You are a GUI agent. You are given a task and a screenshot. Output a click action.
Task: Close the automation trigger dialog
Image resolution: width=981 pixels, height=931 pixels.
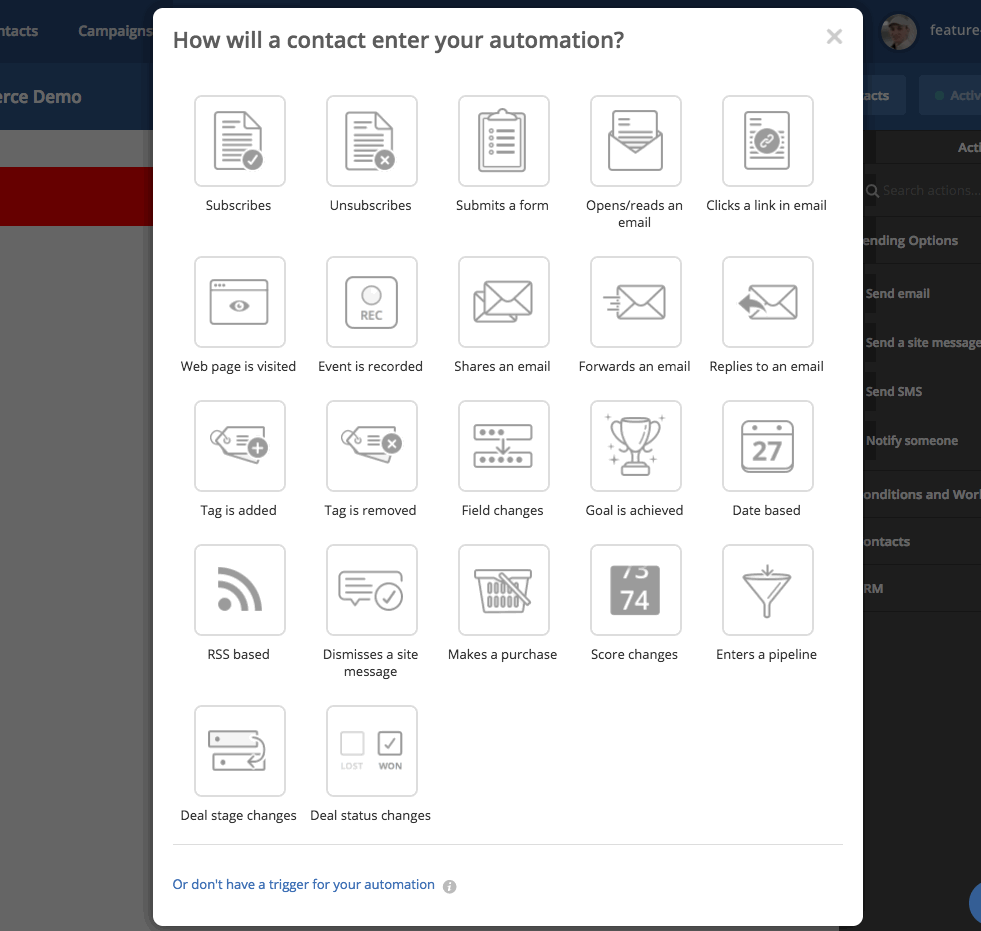834,37
